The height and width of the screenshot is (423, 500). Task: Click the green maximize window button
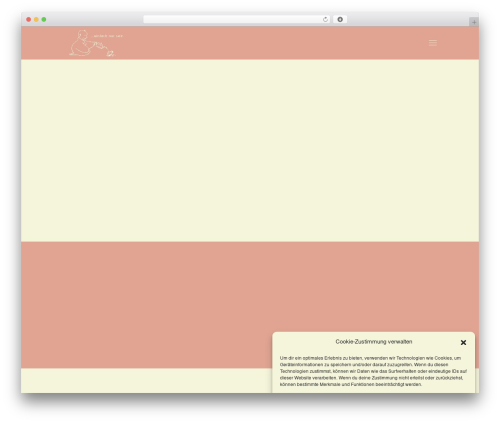coord(44,19)
